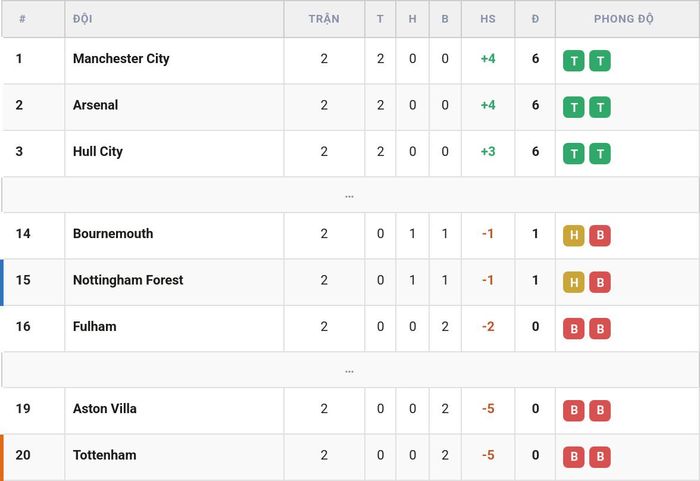Click Hull City's +3 goal difference value
Viewport: 700px width, 481px height.
click(488, 151)
